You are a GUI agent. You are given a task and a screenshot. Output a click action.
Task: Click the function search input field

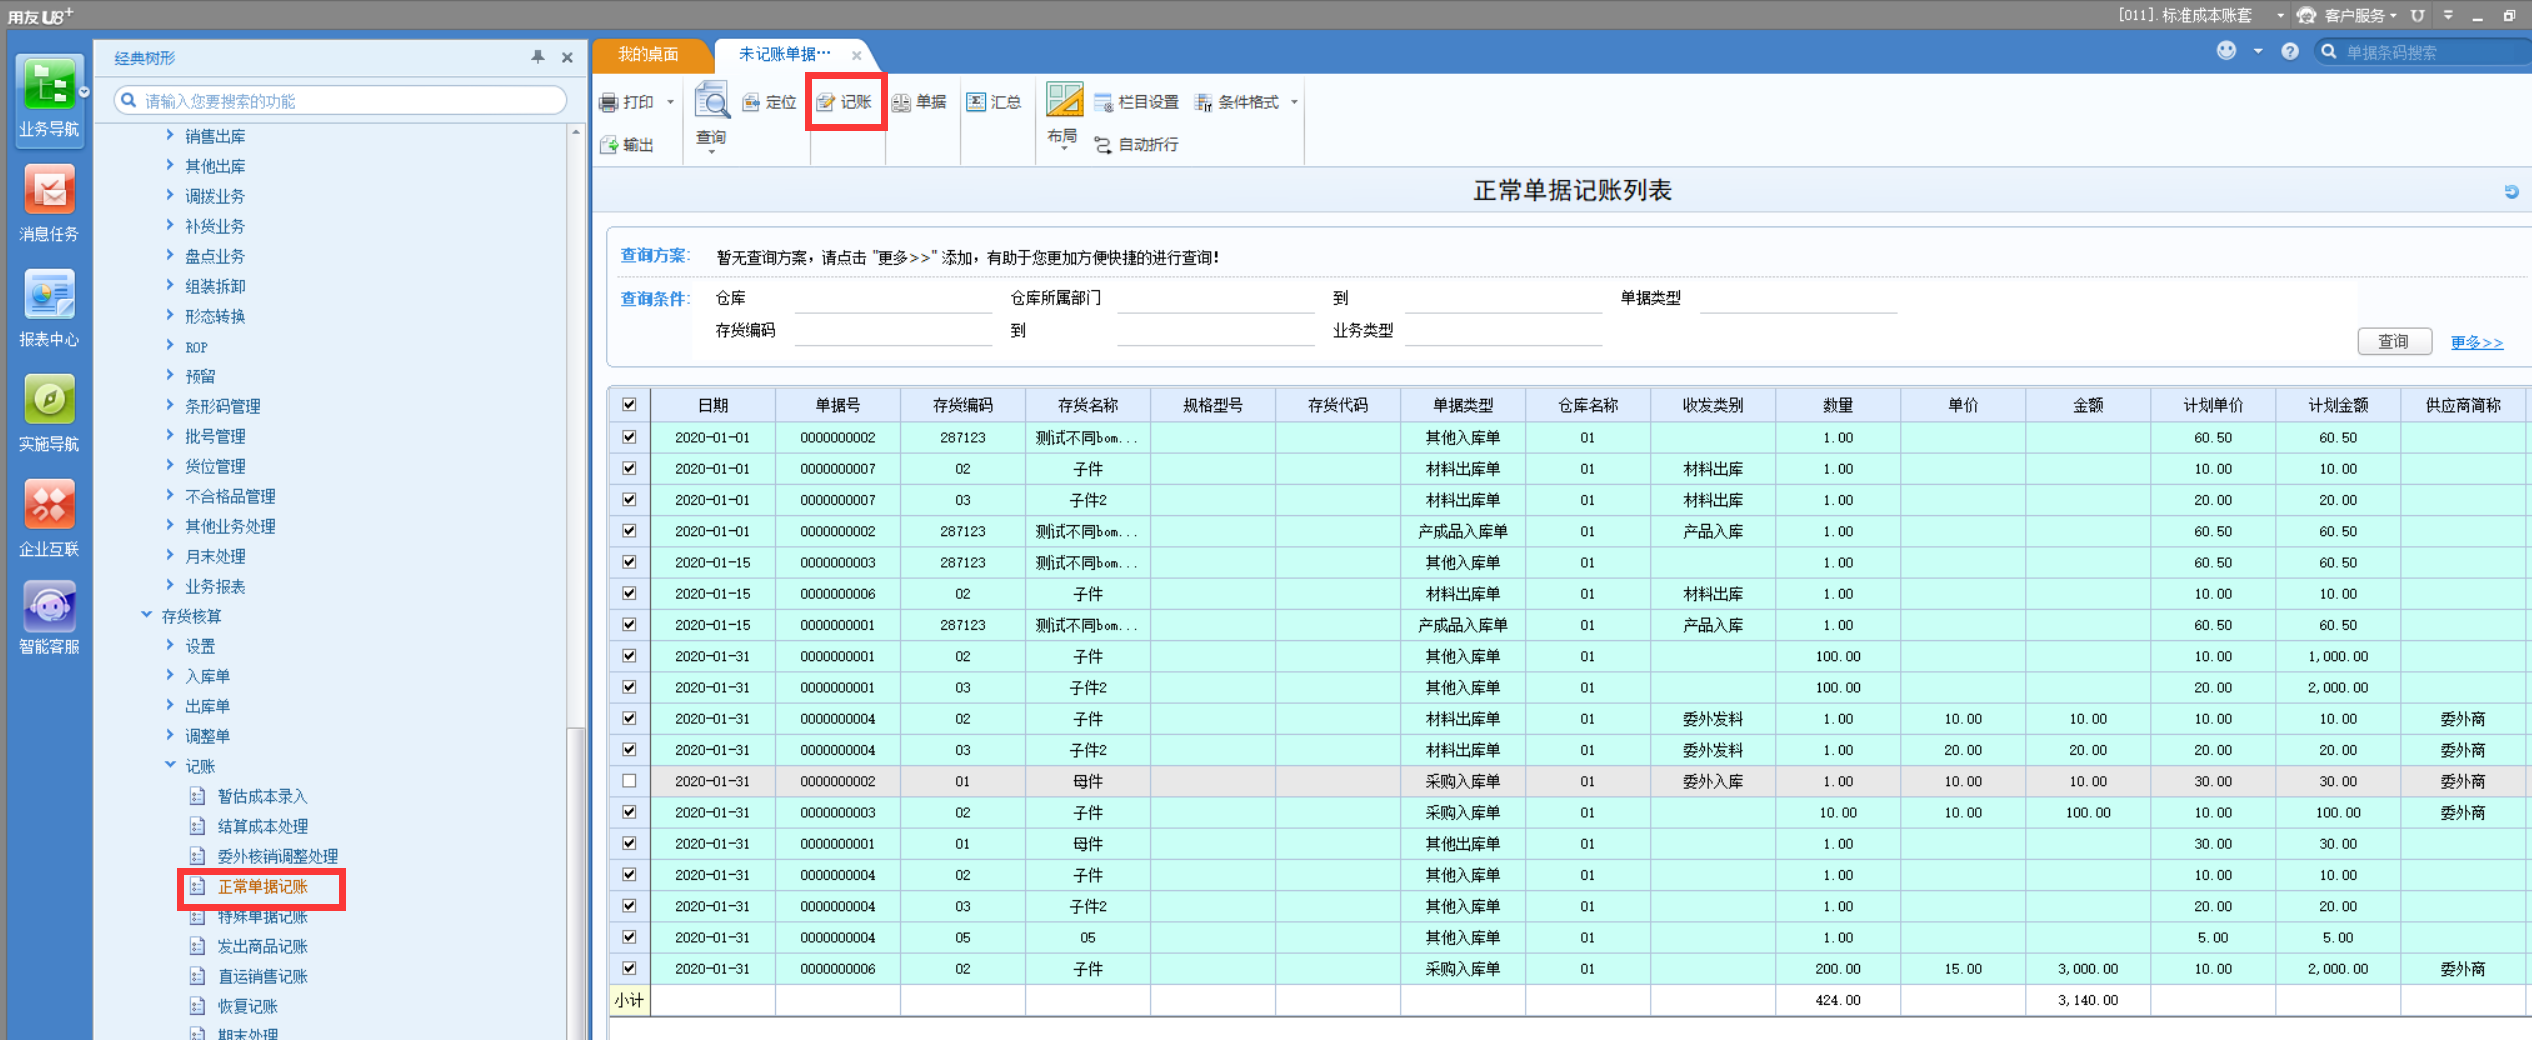pos(341,101)
